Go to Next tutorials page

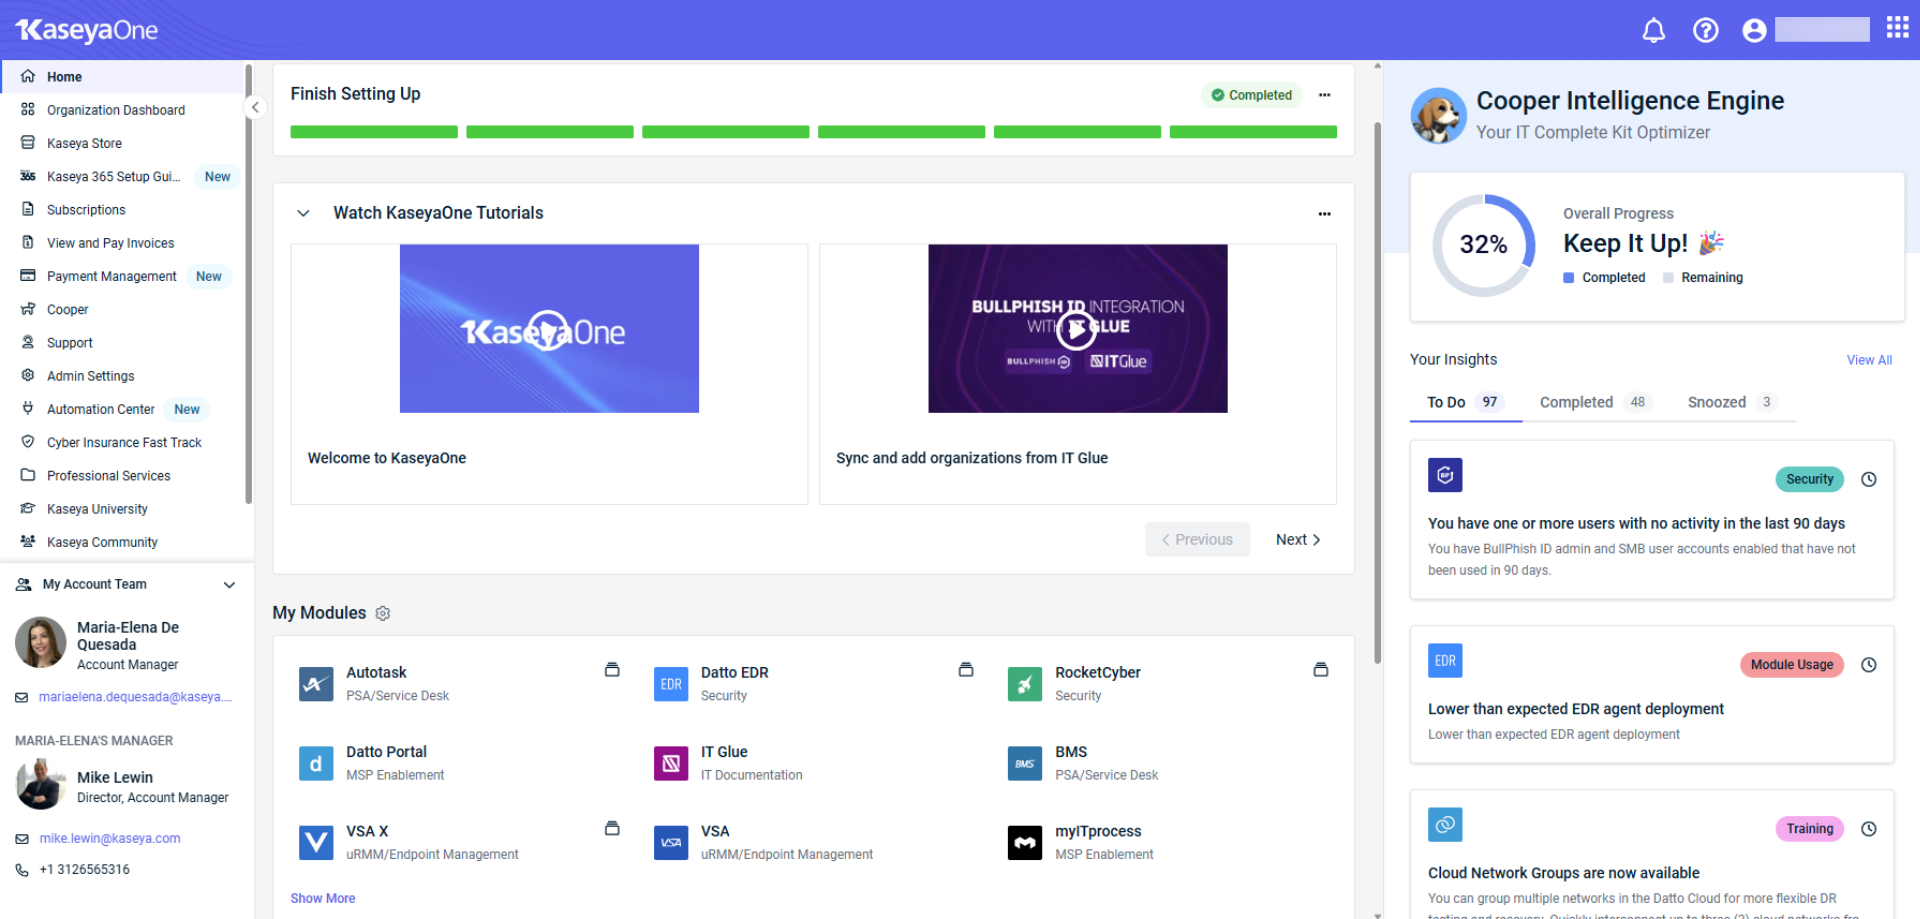(x=1298, y=540)
